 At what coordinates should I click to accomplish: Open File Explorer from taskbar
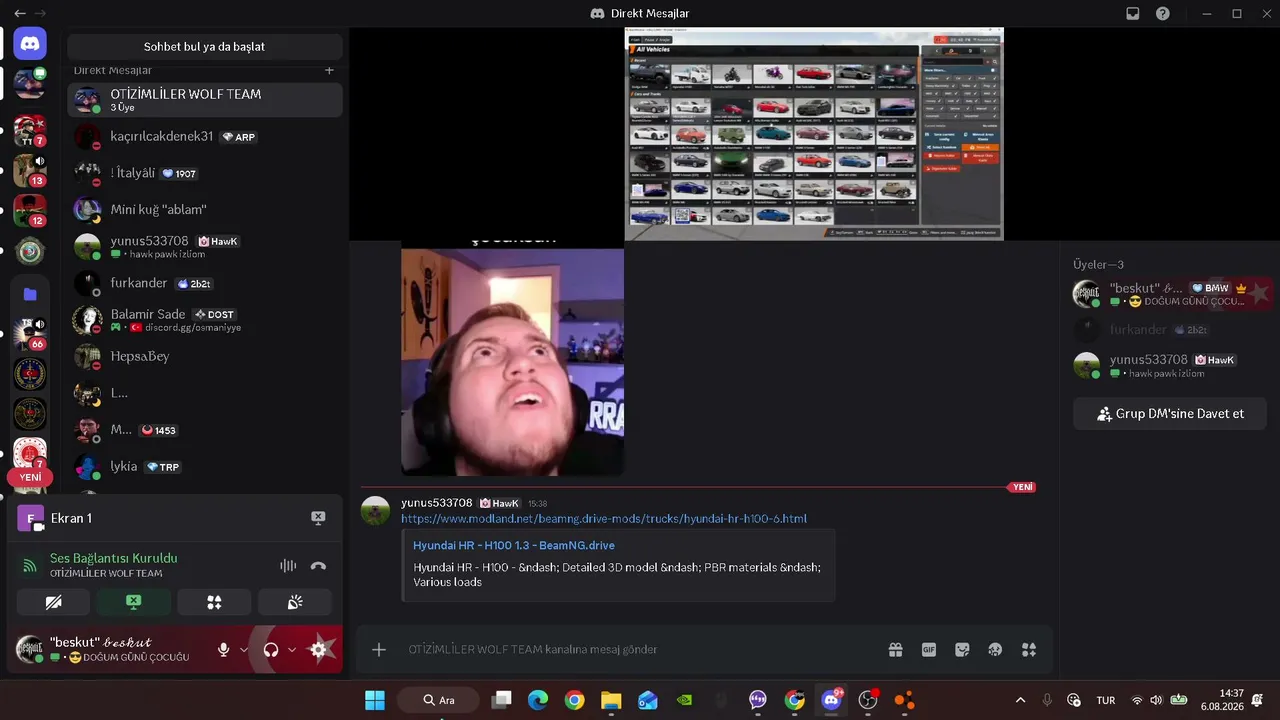click(611, 700)
